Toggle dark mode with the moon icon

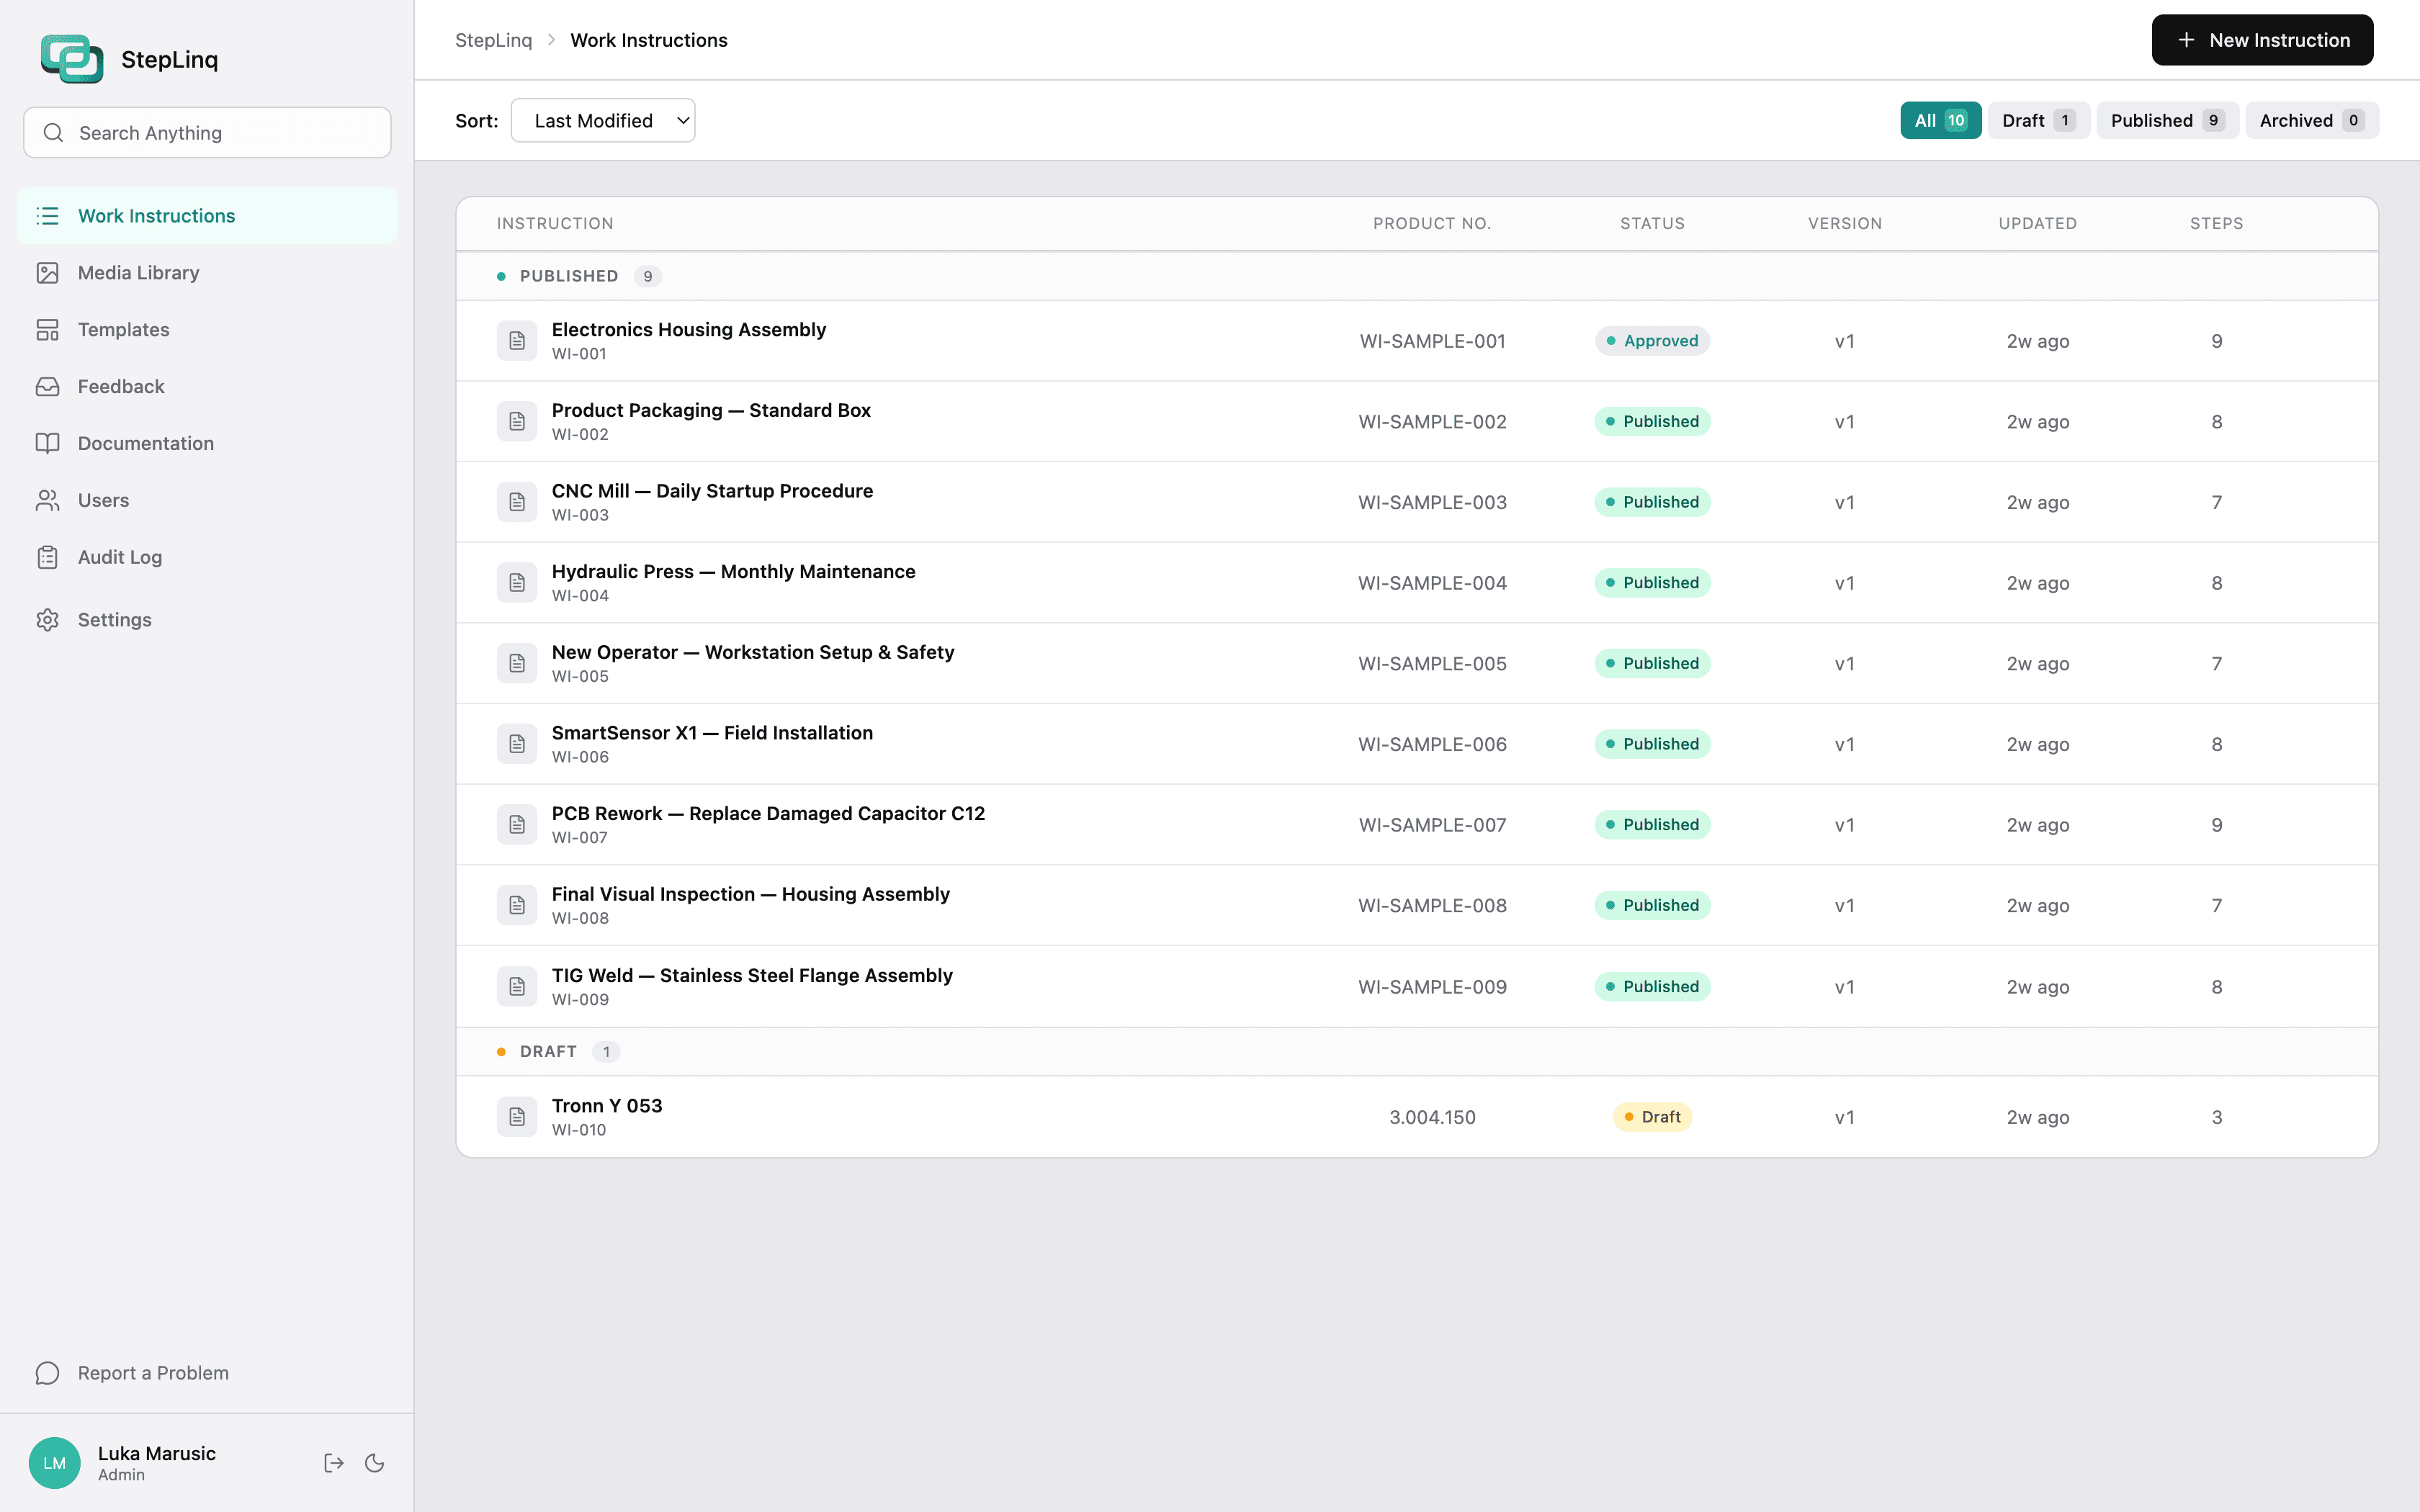click(x=374, y=1462)
